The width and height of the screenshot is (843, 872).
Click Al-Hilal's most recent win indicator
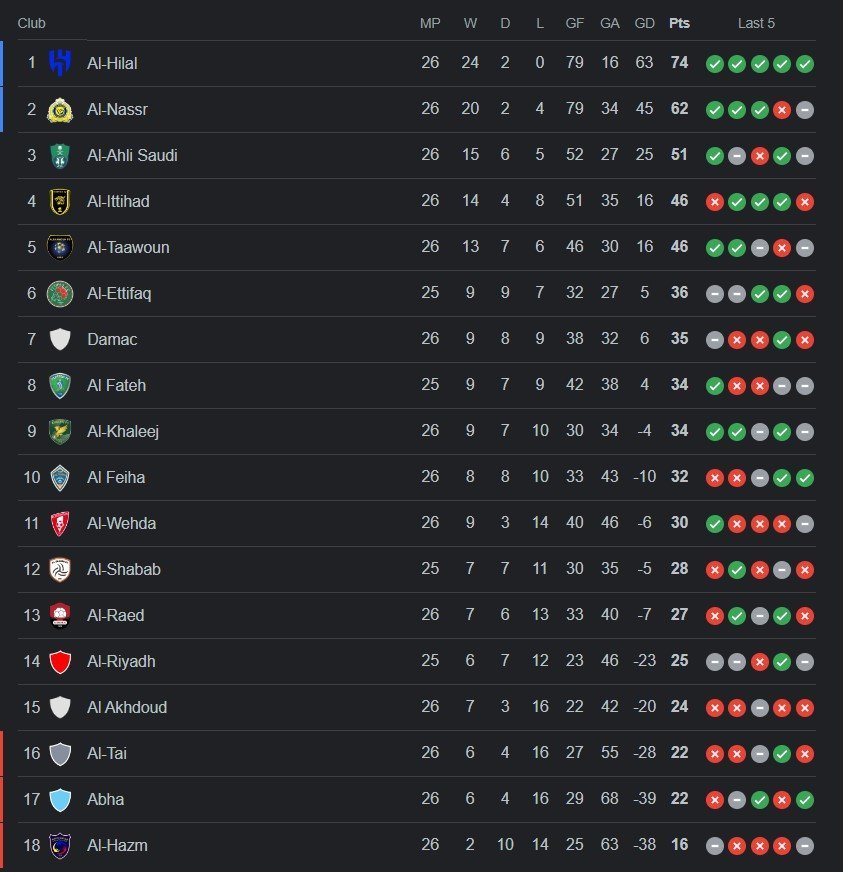click(x=805, y=64)
